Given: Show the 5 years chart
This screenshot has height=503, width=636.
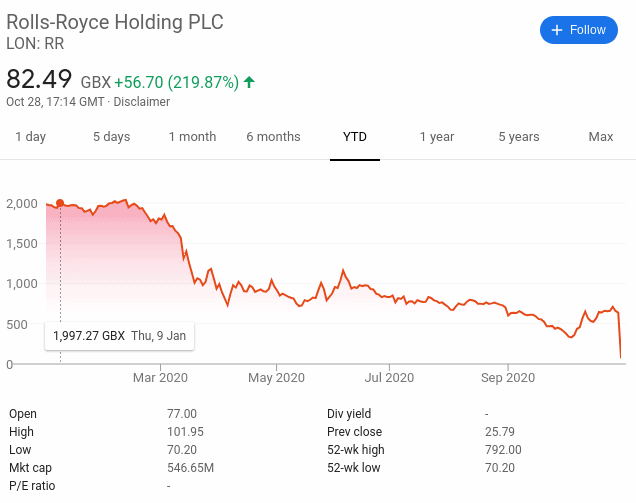Looking at the screenshot, I should click(x=519, y=137).
